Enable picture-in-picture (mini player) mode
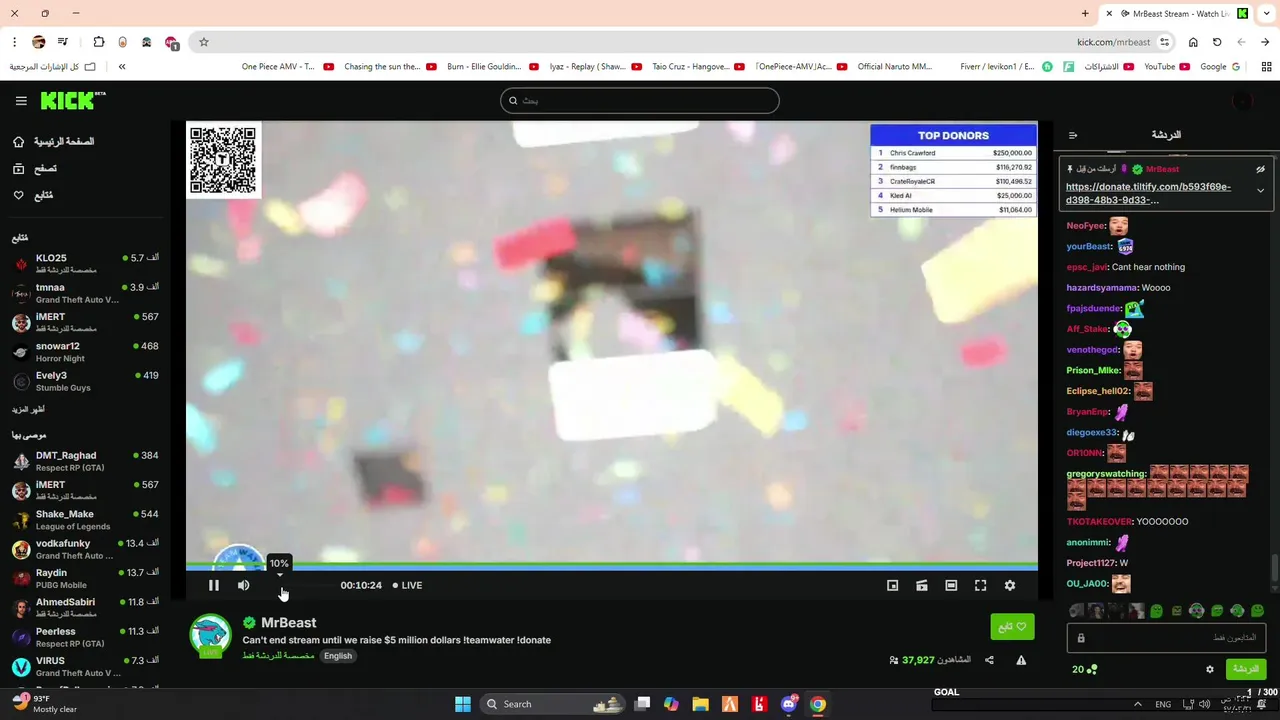 pos(893,585)
